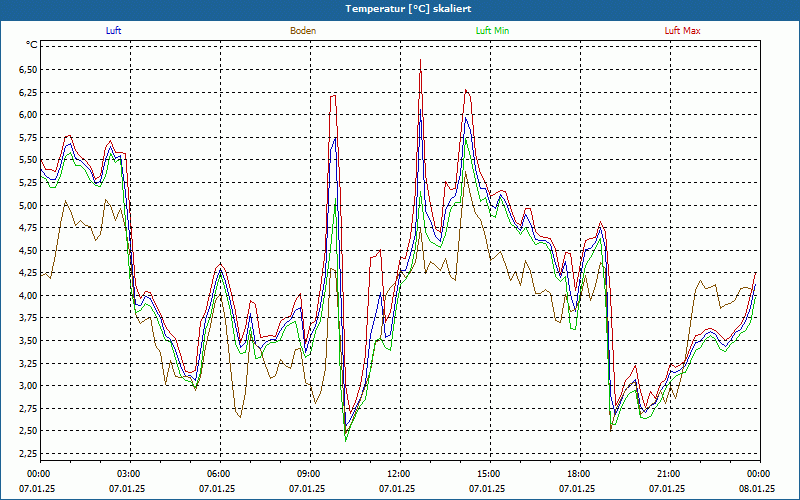Click the 3,25 y-axis value
The width and height of the screenshot is (800, 500).
[28, 363]
